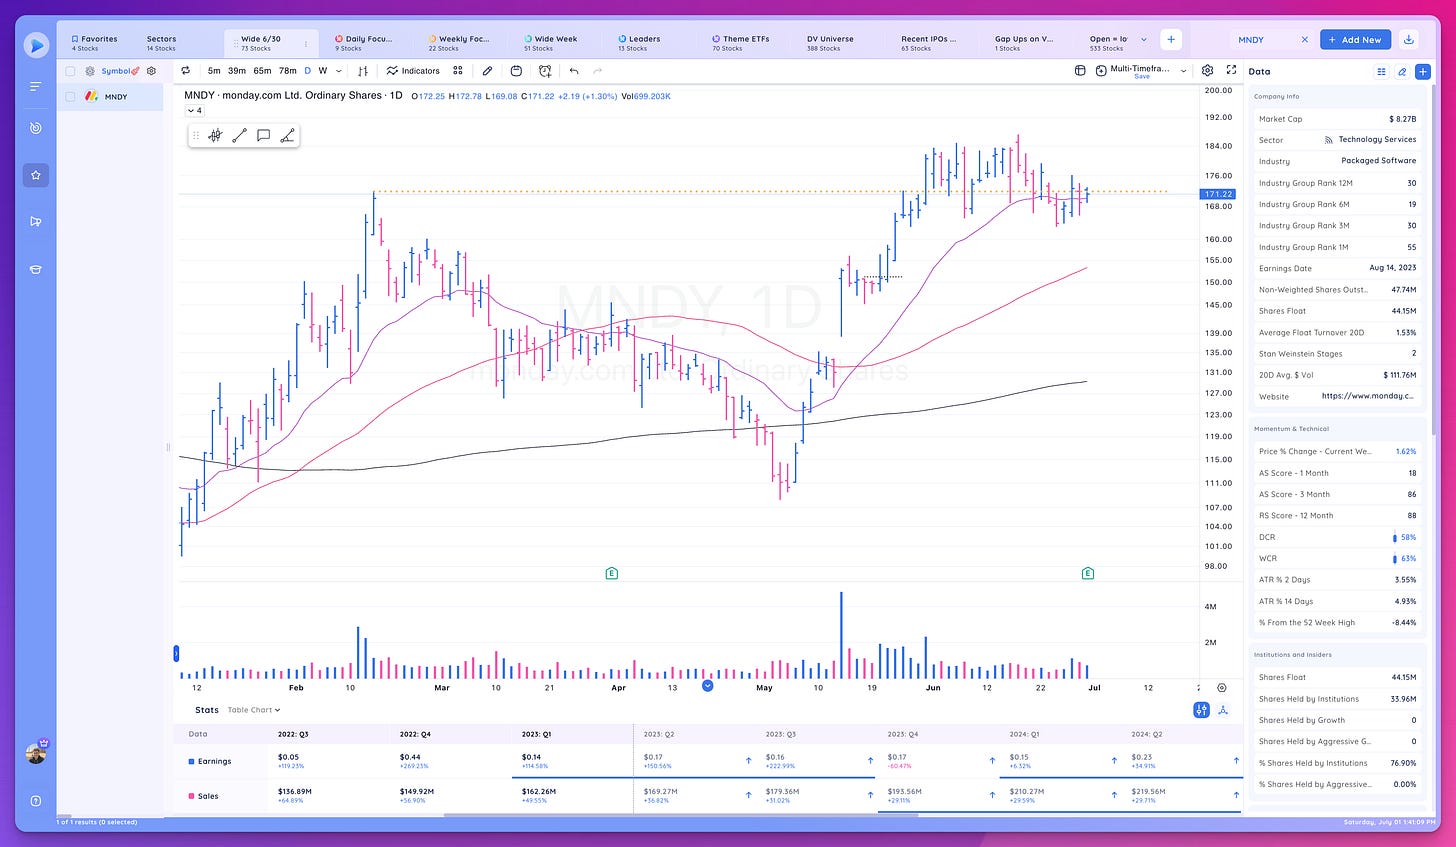Switch to the Favorites watchlist tab
Viewport: 1456px width, 847px height.
[x=94, y=43]
